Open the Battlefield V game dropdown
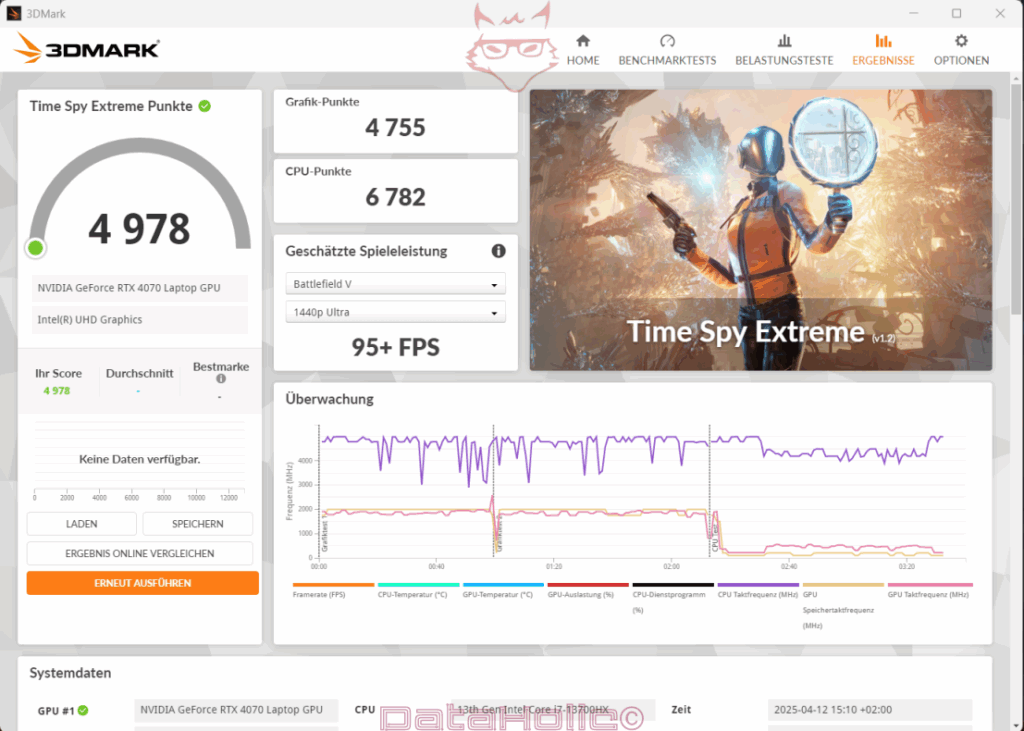The width and height of the screenshot is (1024, 731). (x=395, y=284)
